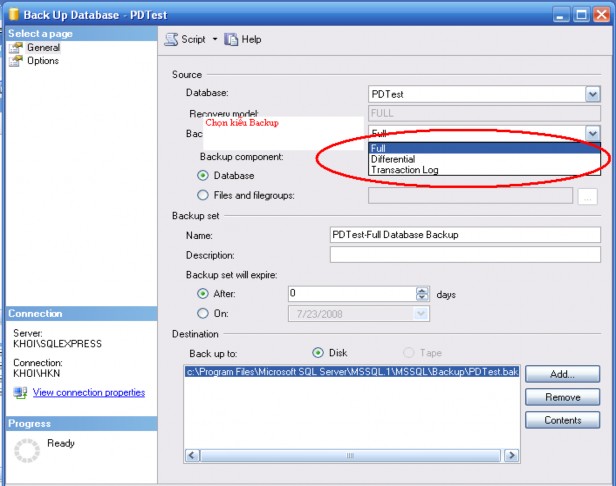Click the KHOI\SQLEXPRESS server text
The image size is (616, 486).
(57, 344)
